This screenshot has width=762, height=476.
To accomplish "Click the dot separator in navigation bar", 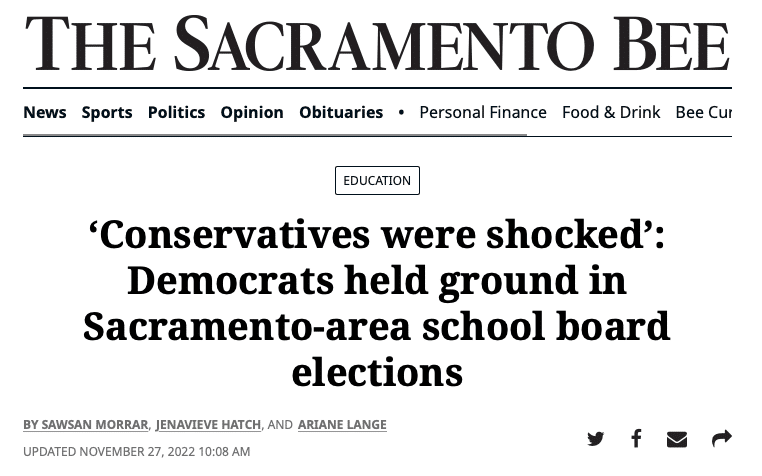I will pos(401,112).
